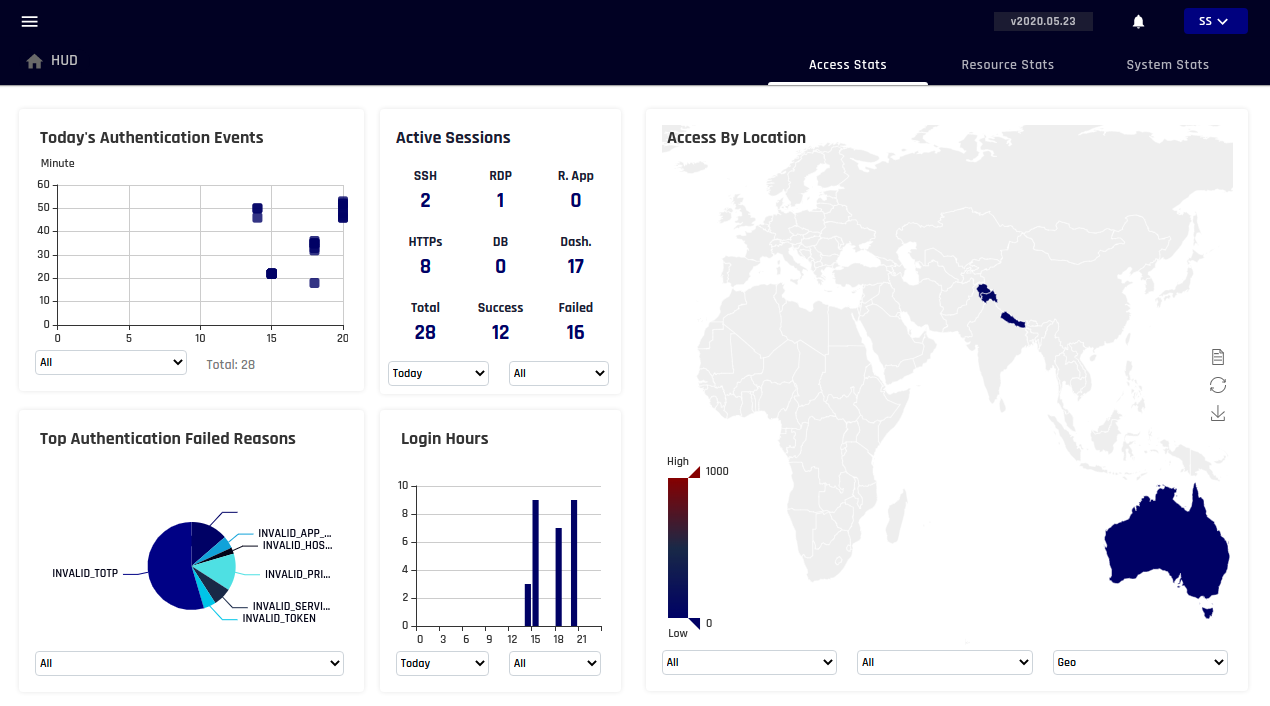Download the Access By Location map
Screen dimensions: 1270x706
point(1217,413)
